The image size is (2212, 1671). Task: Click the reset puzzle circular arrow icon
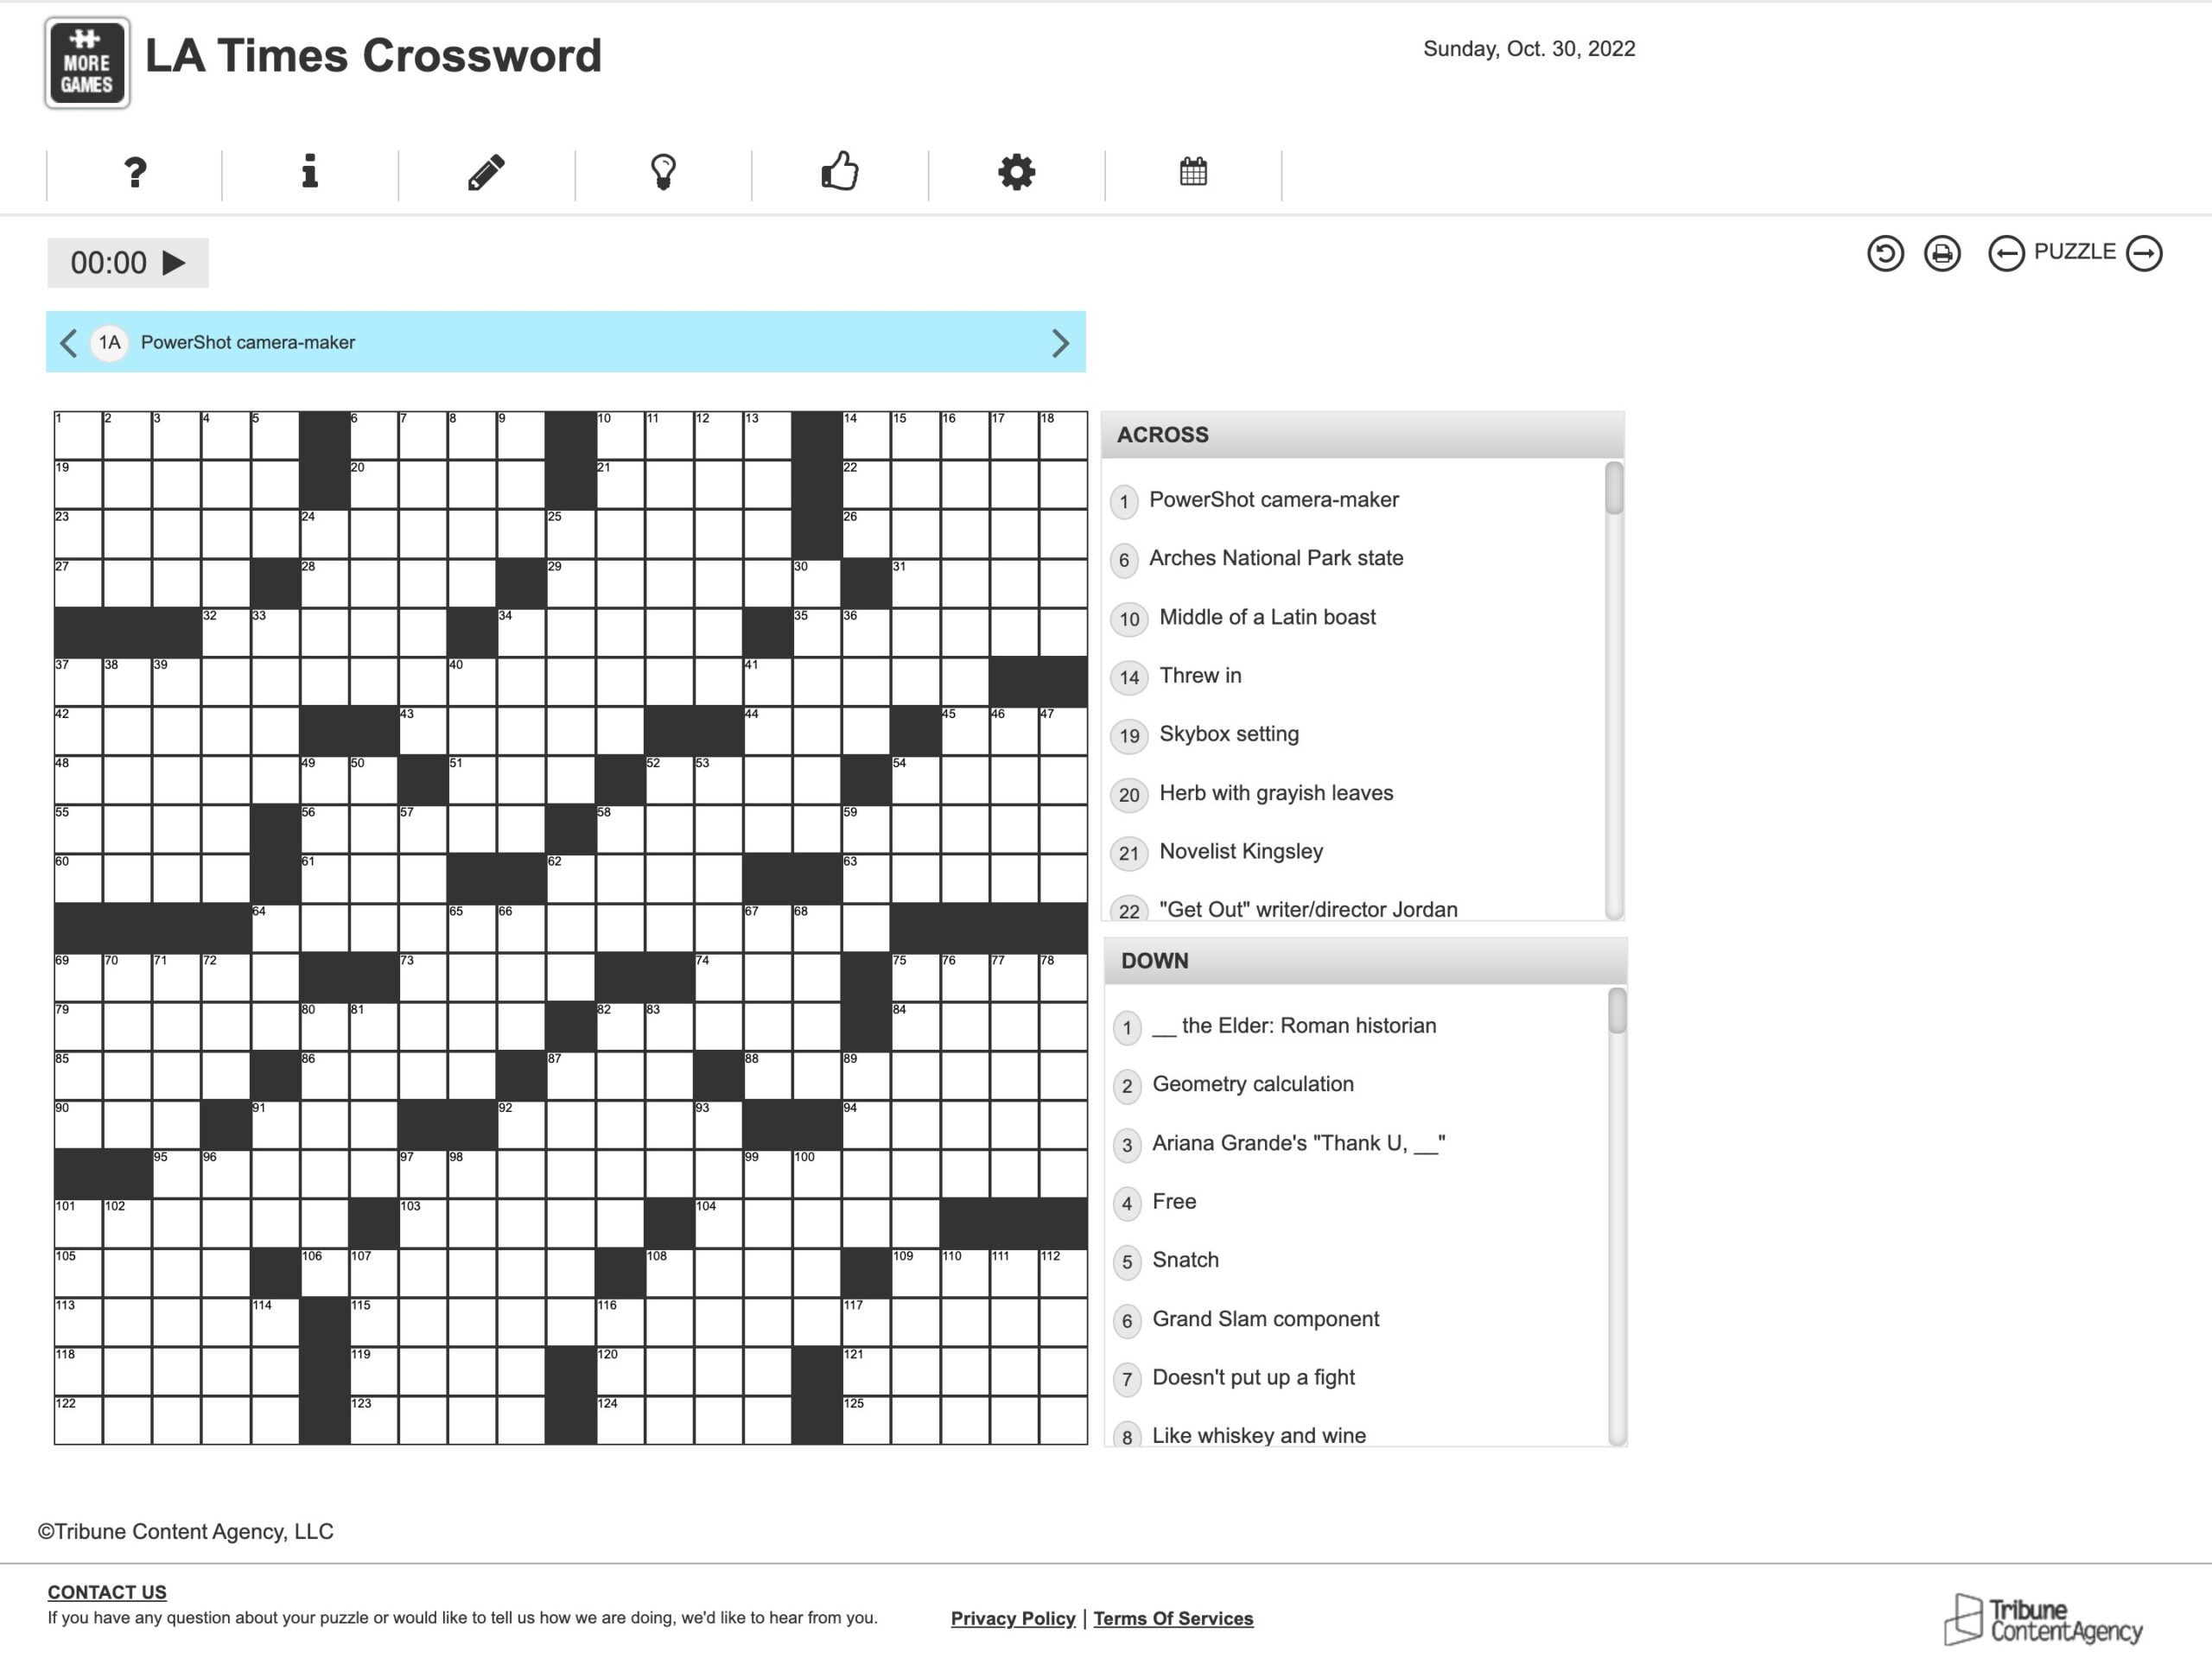1885,253
